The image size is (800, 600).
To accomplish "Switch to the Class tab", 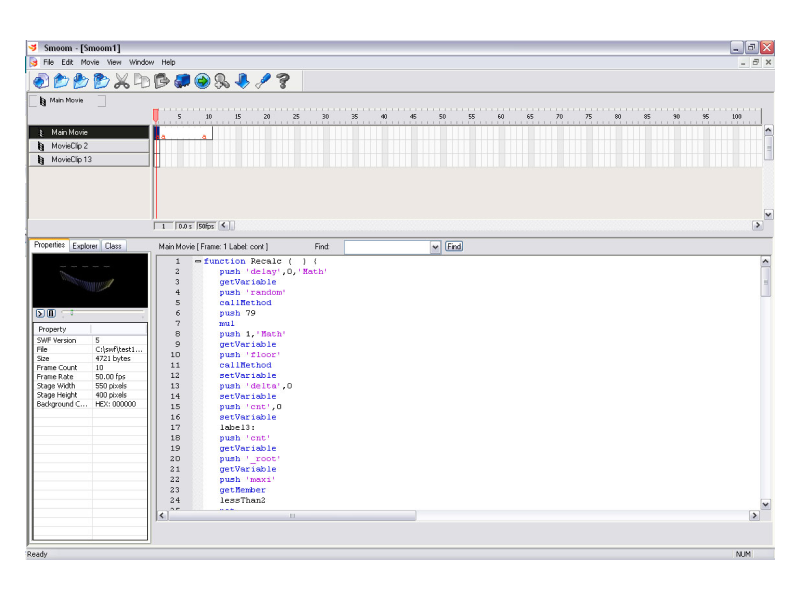I will [113, 245].
